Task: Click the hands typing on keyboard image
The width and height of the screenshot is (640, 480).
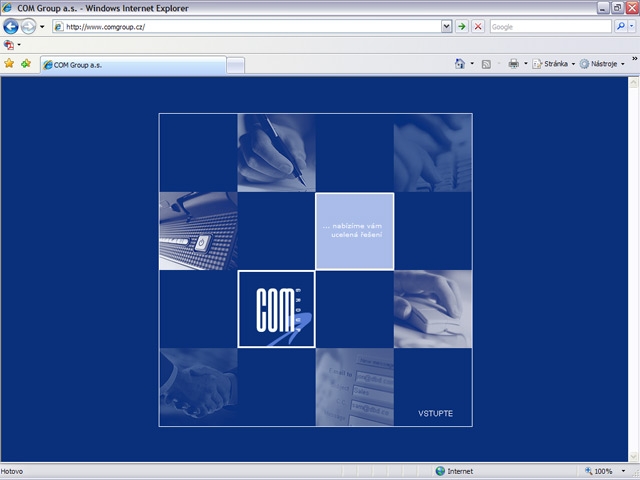Action: [x=433, y=153]
